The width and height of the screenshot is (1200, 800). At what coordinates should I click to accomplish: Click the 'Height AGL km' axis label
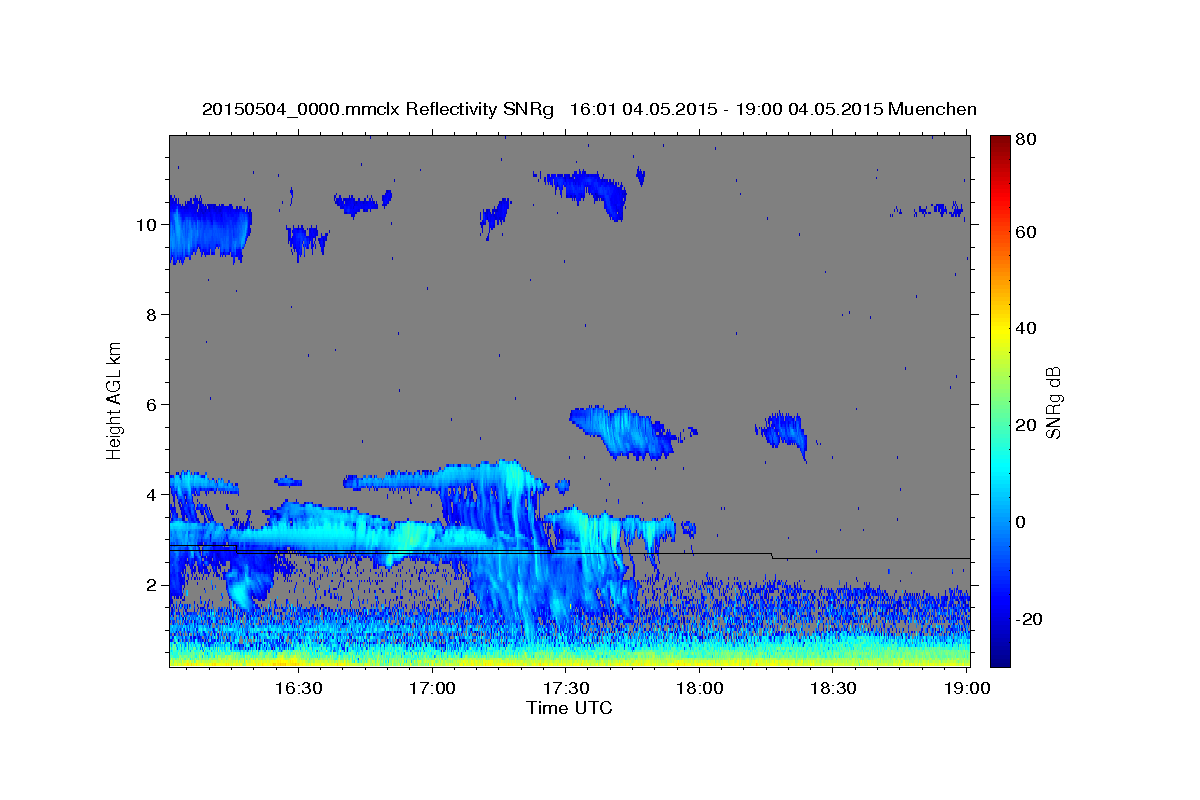[115, 399]
